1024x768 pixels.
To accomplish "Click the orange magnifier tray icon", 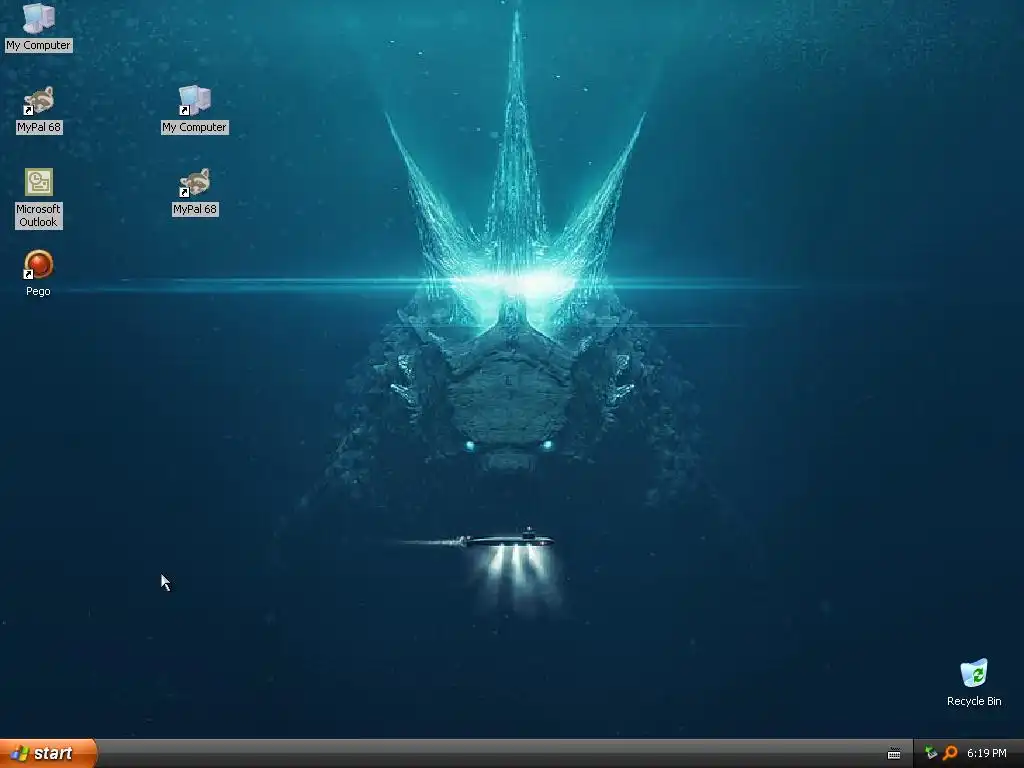I will (x=950, y=754).
